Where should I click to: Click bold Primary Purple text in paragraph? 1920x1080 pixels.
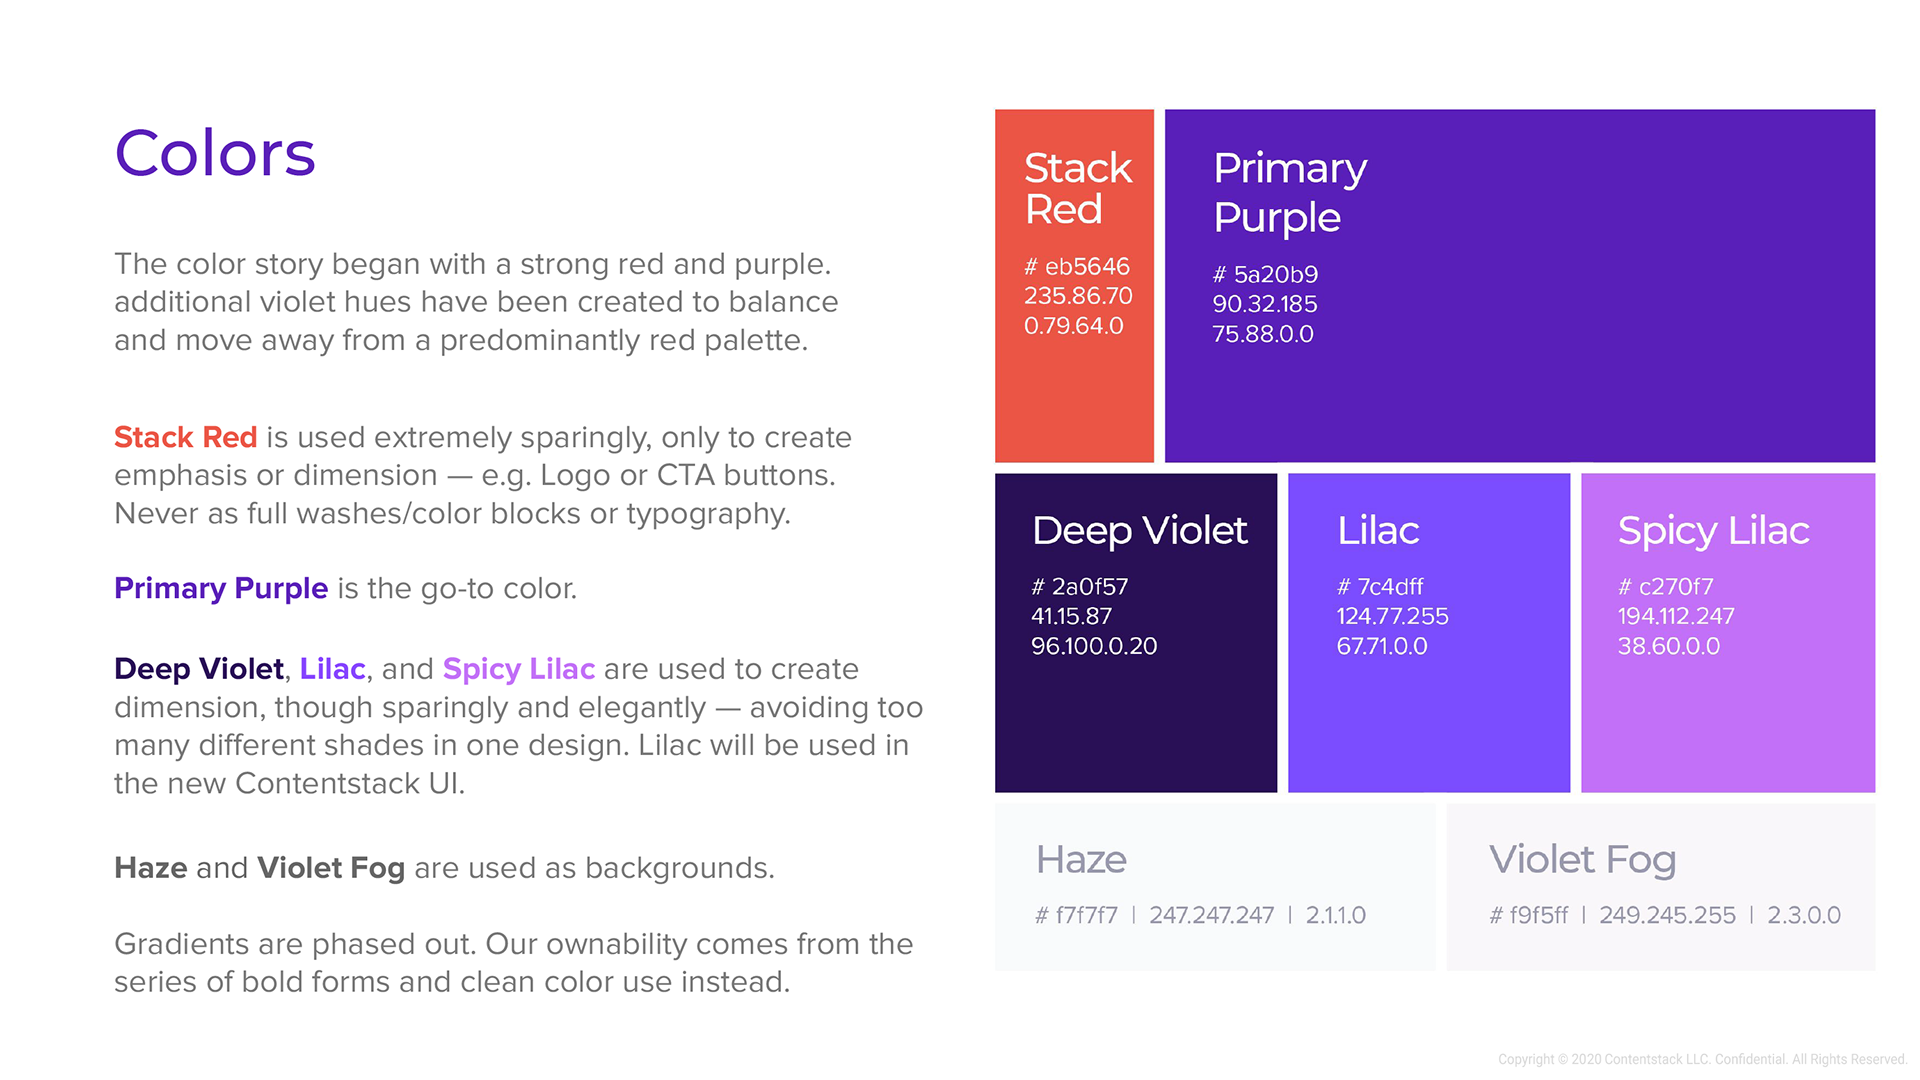tap(221, 588)
